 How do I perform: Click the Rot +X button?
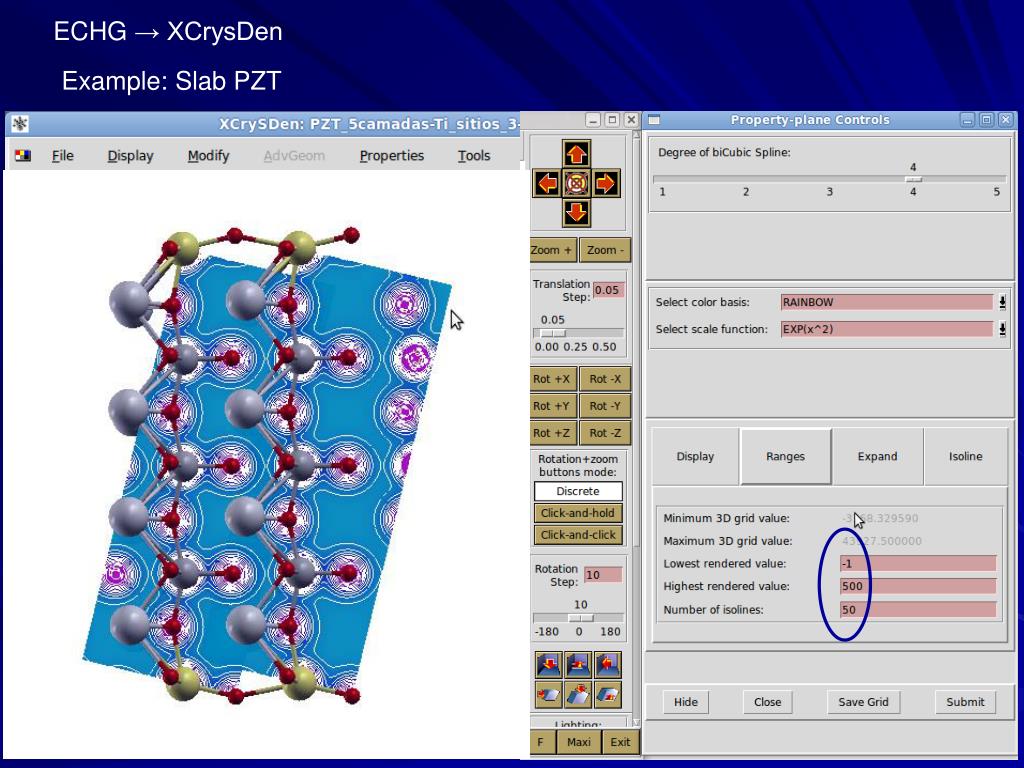point(551,379)
